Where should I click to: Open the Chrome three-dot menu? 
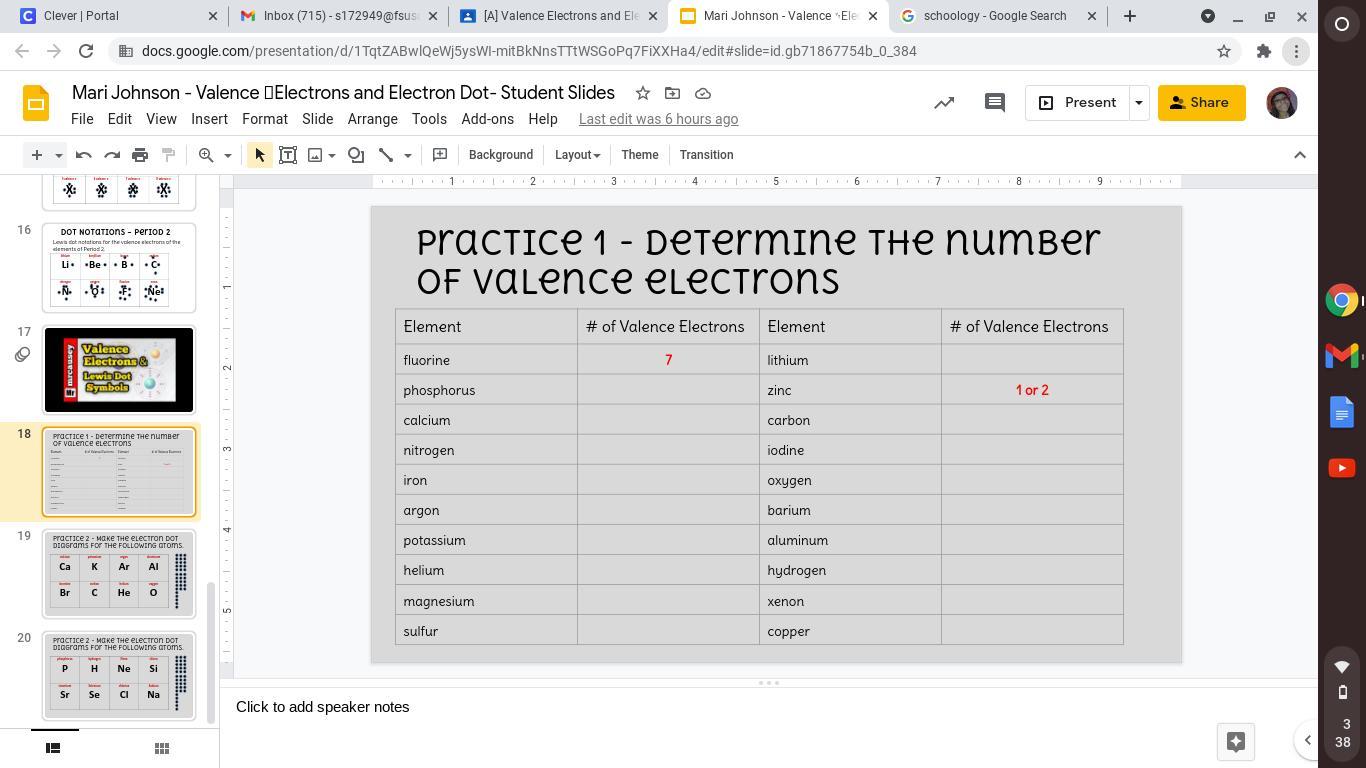coord(1296,51)
